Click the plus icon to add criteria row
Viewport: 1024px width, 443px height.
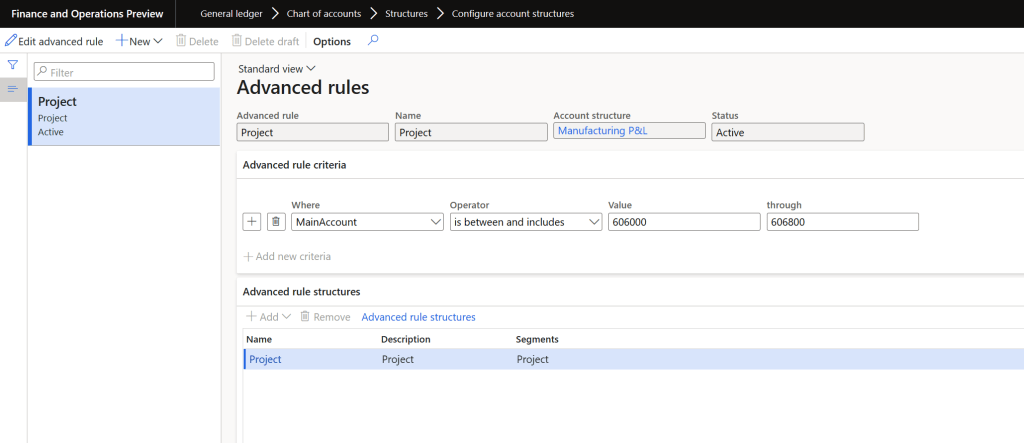coord(253,222)
